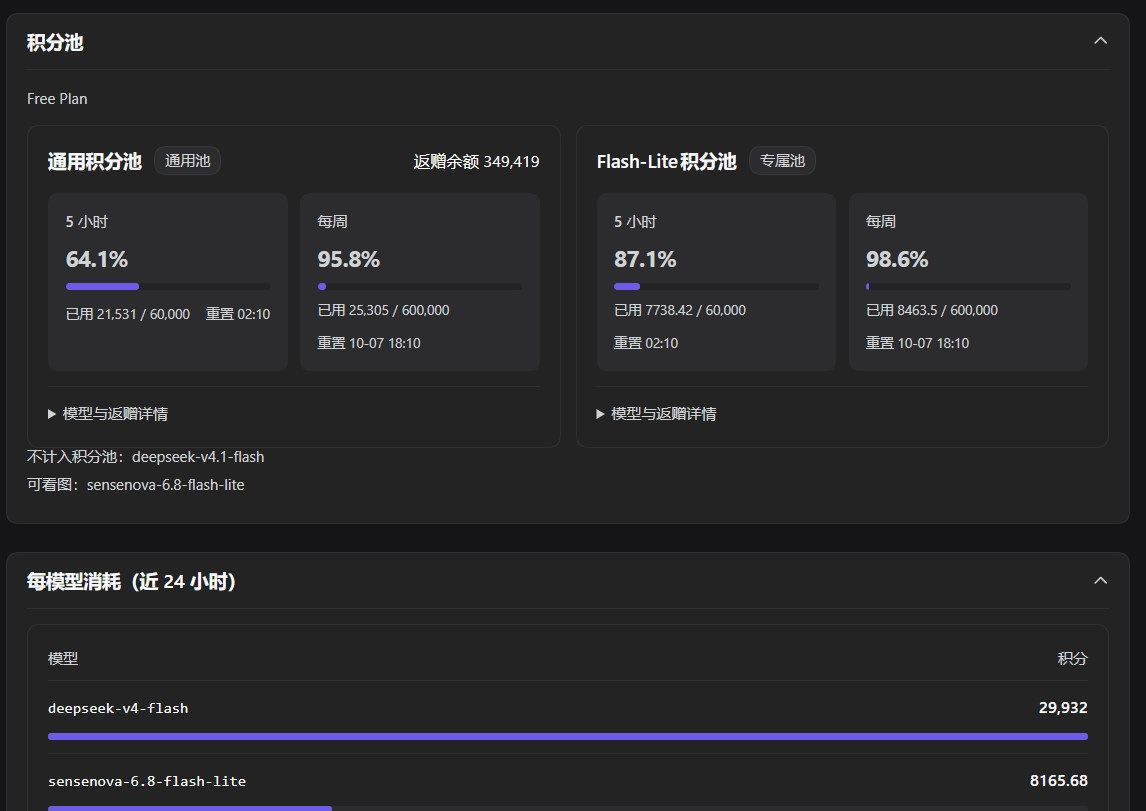Click the deepseek-v4-flash model name

pyautogui.click(x=118, y=708)
